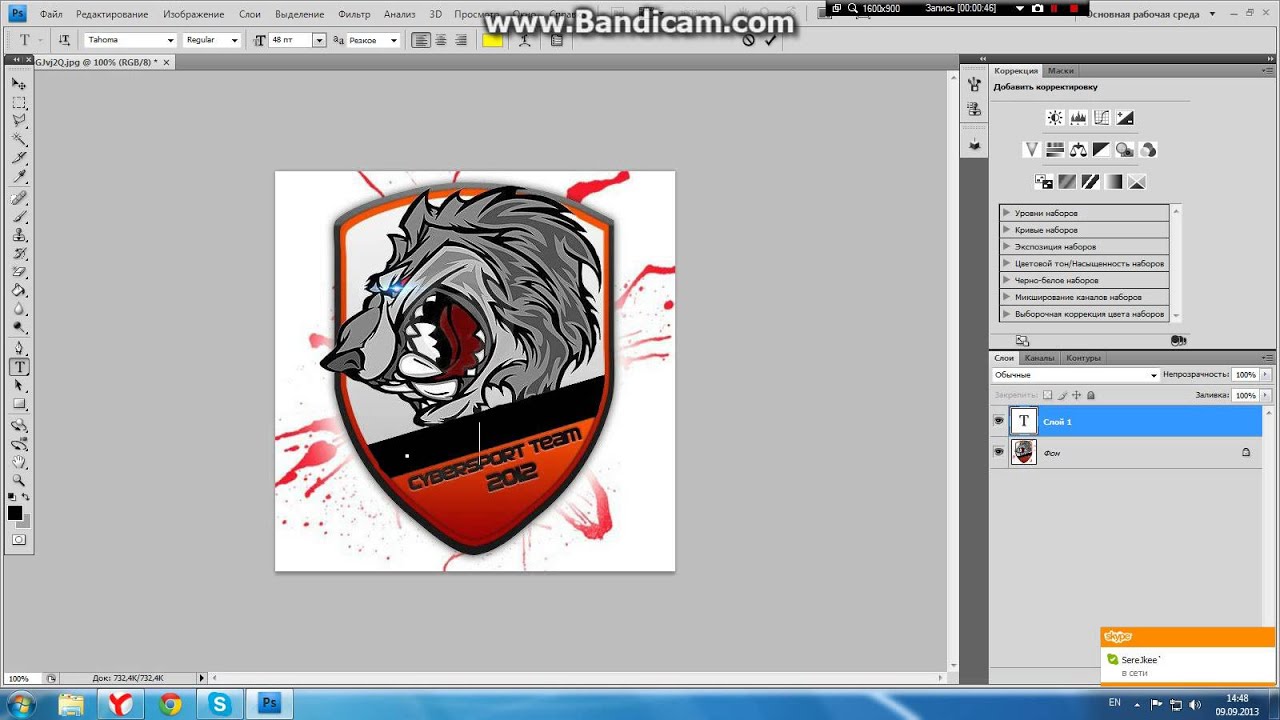The height and width of the screenshot is (720, 1280).
Task: Open the Редактирование menu
Action: [112, 14]
